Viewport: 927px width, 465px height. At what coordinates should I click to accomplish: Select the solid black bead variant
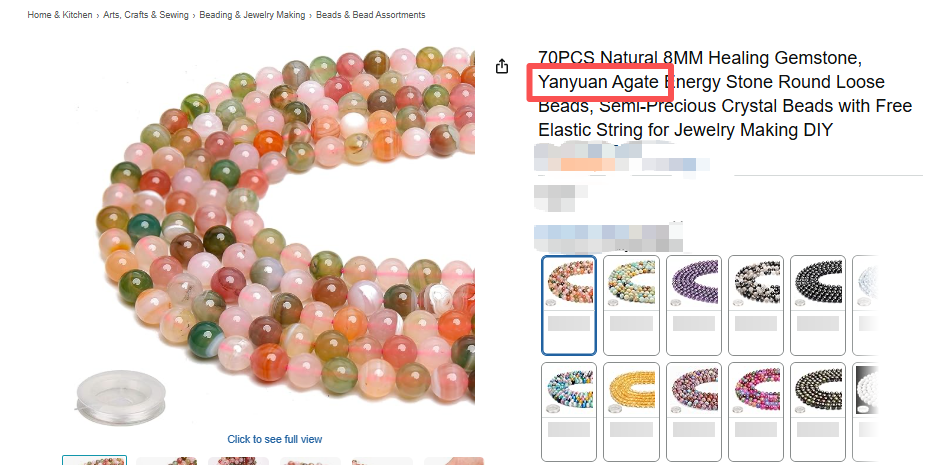coord(818,305)
